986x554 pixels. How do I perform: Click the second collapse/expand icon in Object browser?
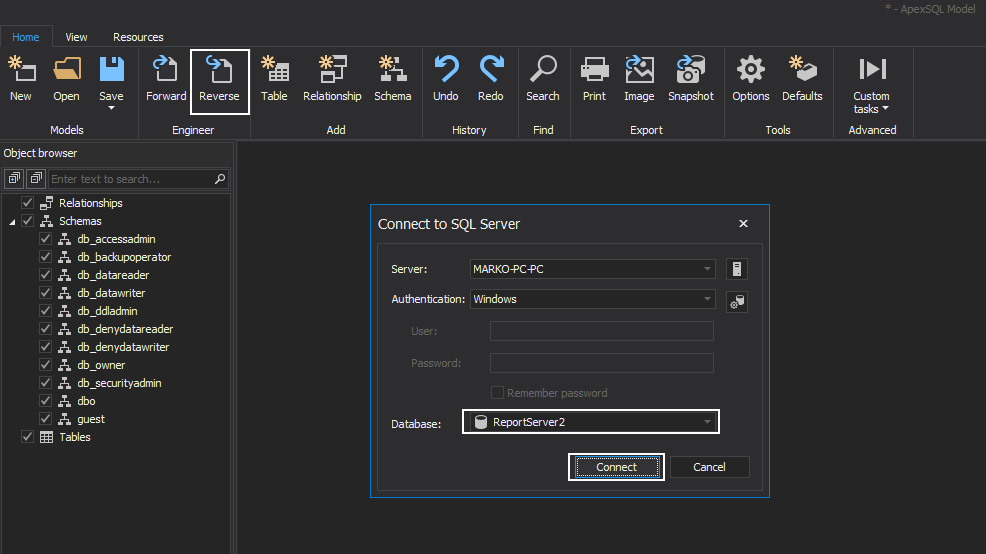click(x=36, y=179)
